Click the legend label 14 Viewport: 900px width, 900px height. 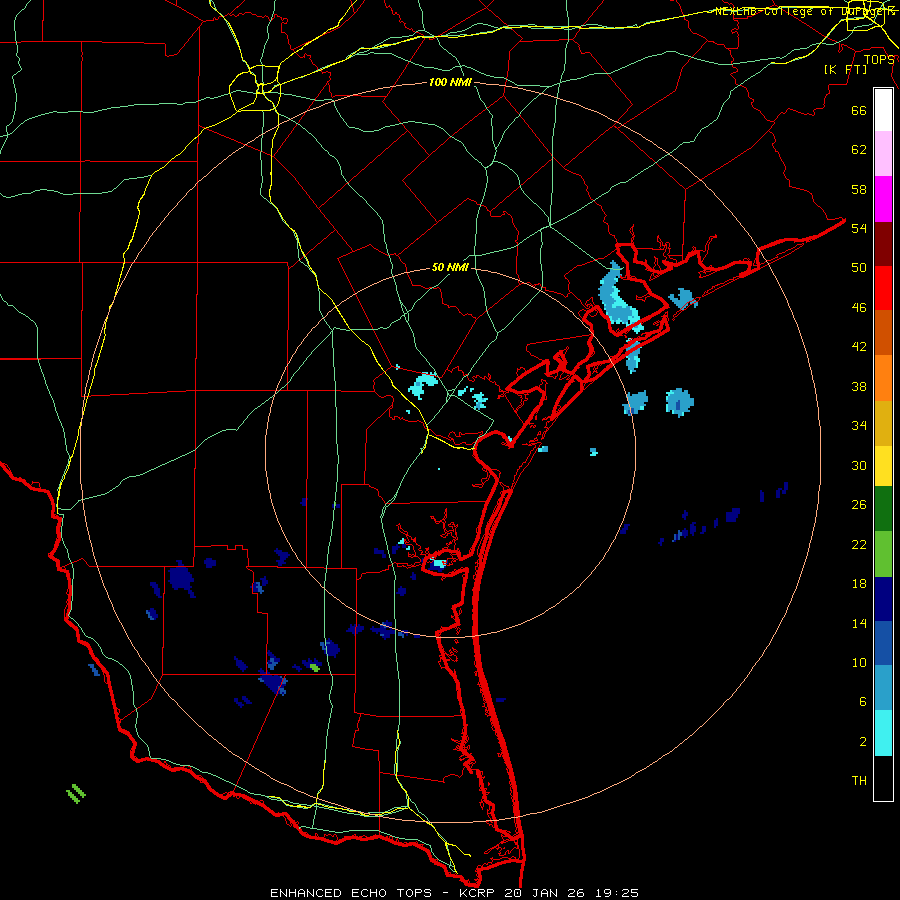[859, 623]
